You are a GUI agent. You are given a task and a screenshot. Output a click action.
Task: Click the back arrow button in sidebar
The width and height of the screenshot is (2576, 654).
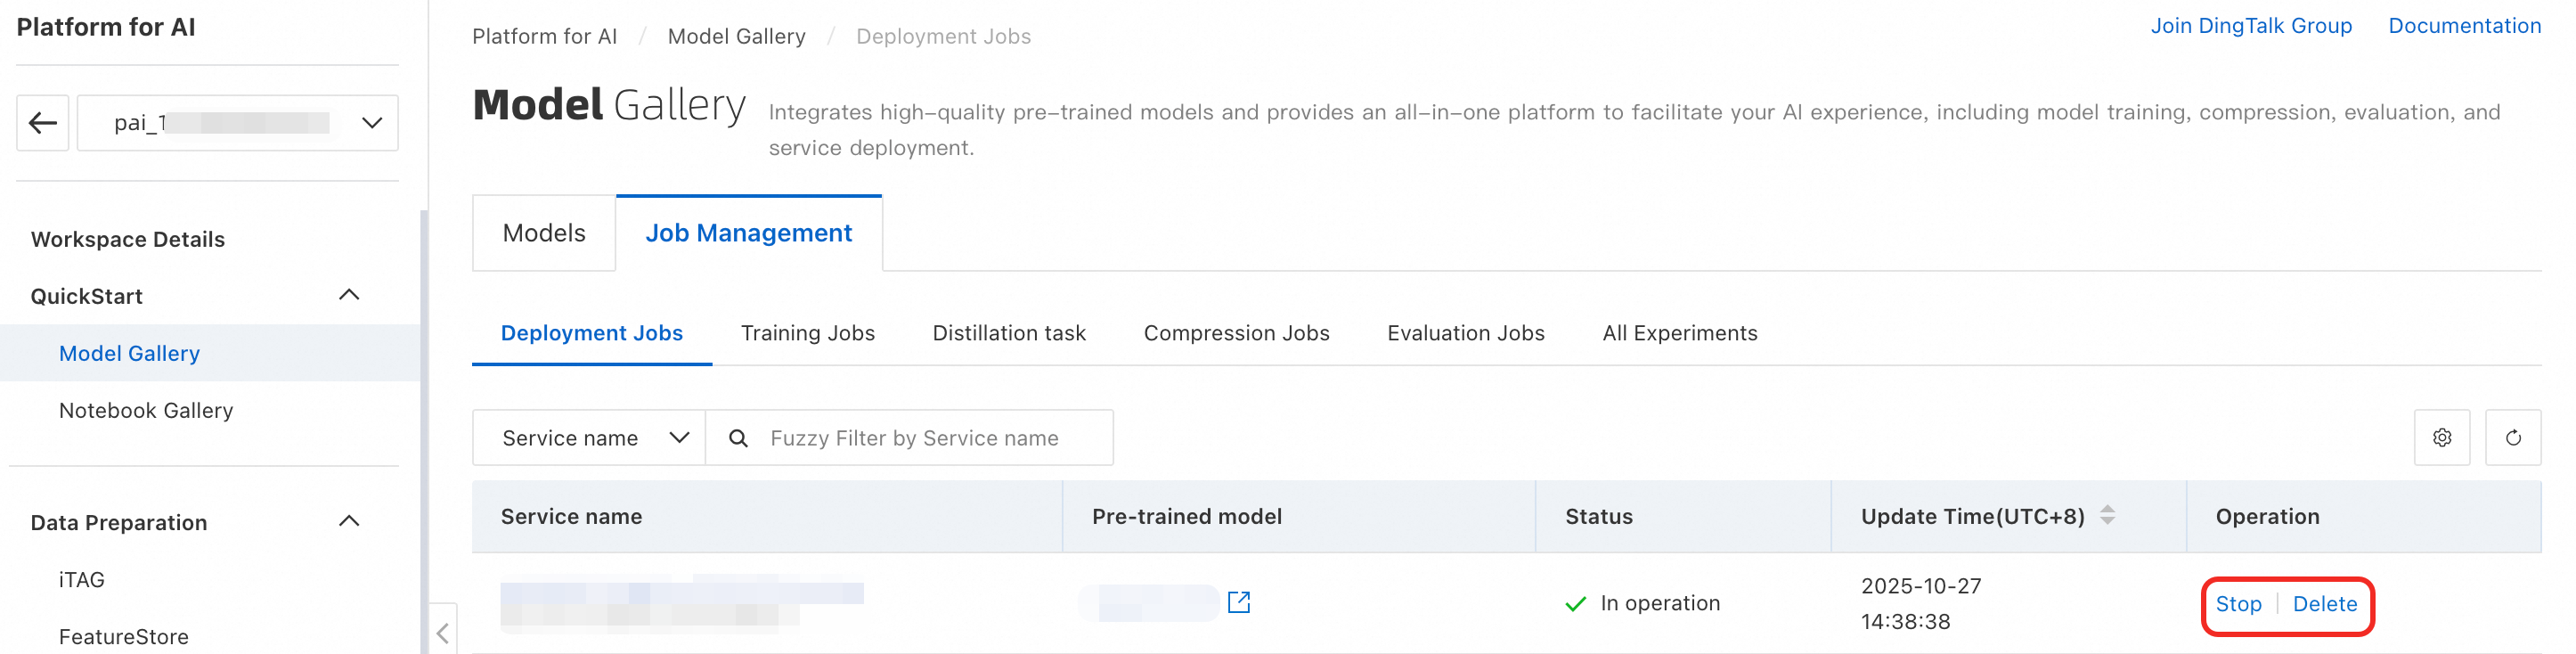click(43, 123)
